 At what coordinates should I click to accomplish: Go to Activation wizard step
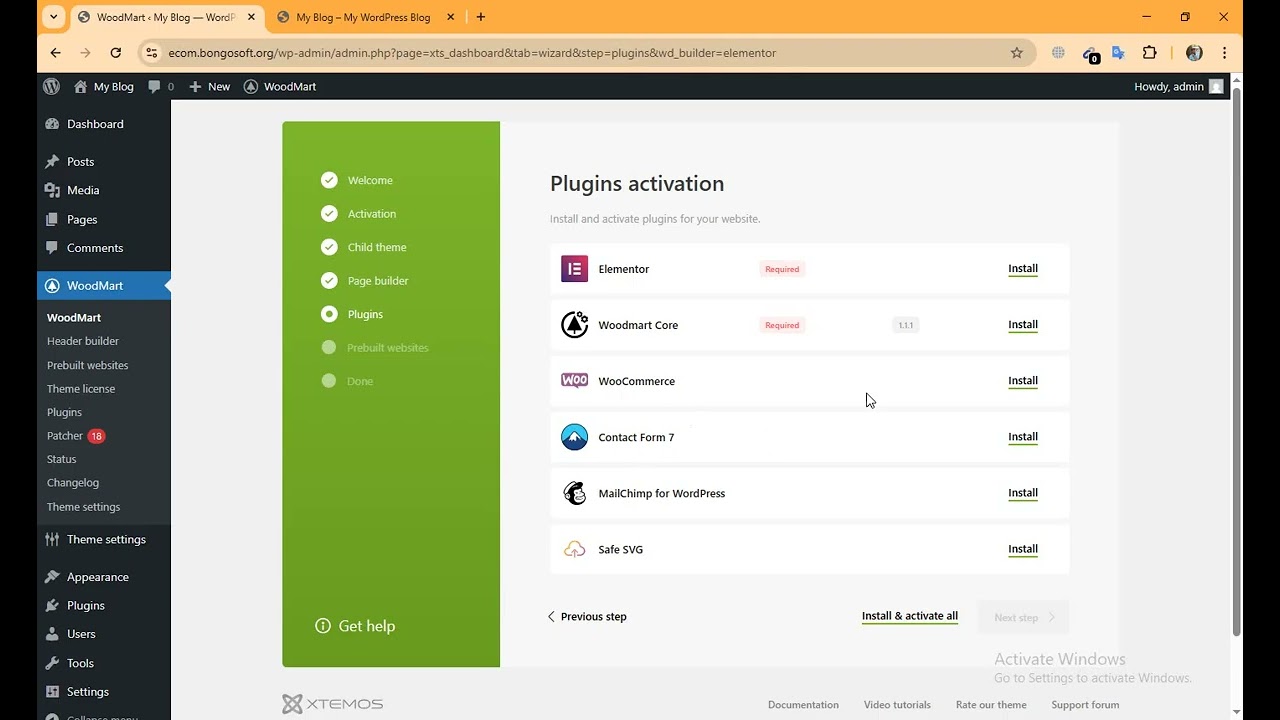click(359, 214)
